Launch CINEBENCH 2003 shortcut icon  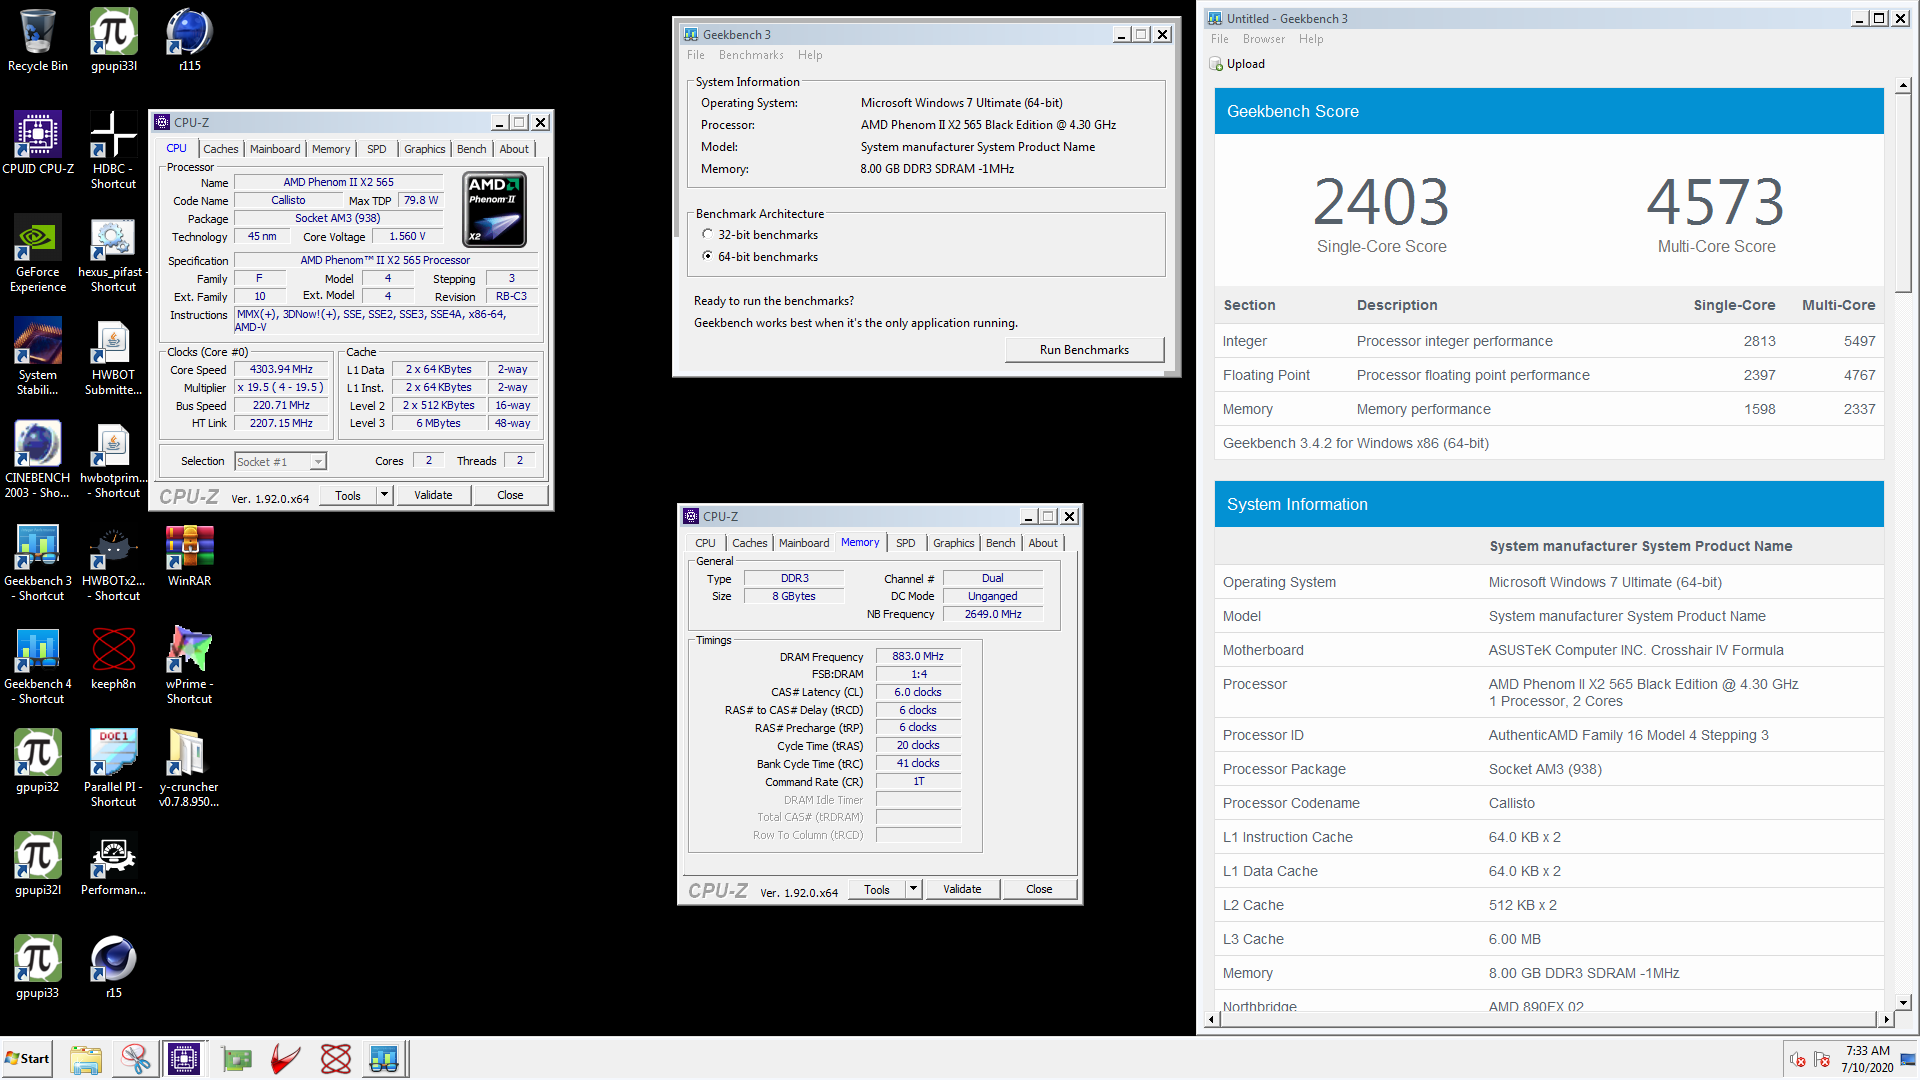tap(38, 459)
